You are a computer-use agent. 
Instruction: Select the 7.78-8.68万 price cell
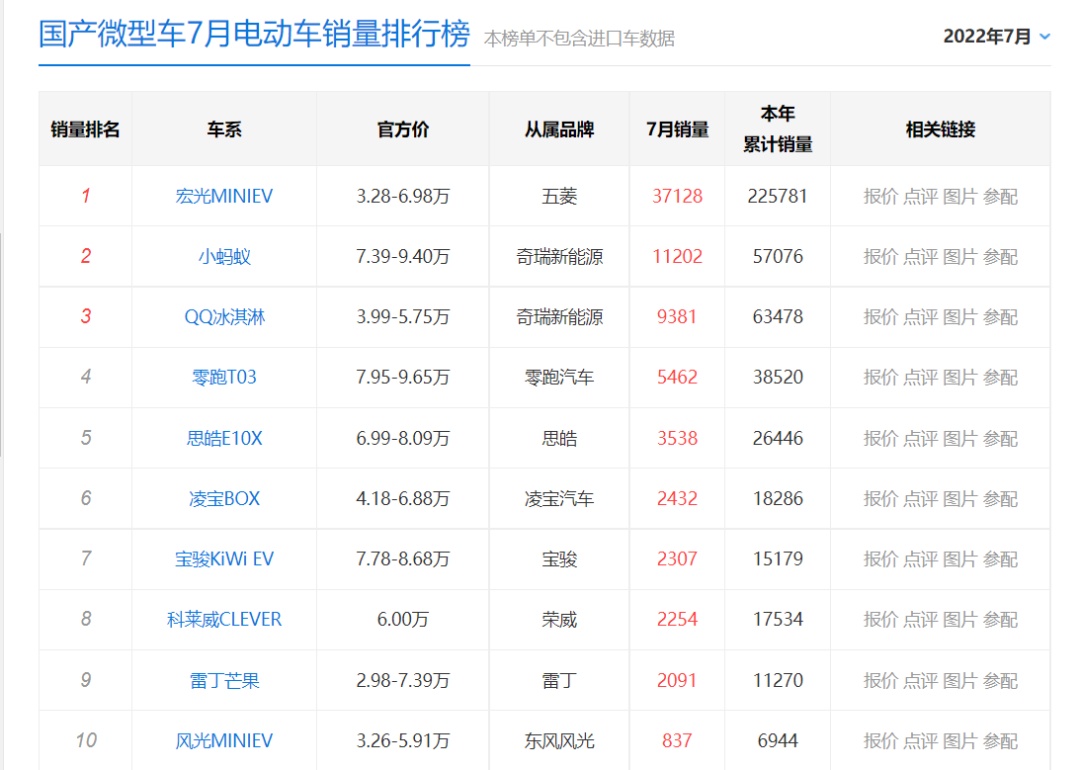coord(403,559)
